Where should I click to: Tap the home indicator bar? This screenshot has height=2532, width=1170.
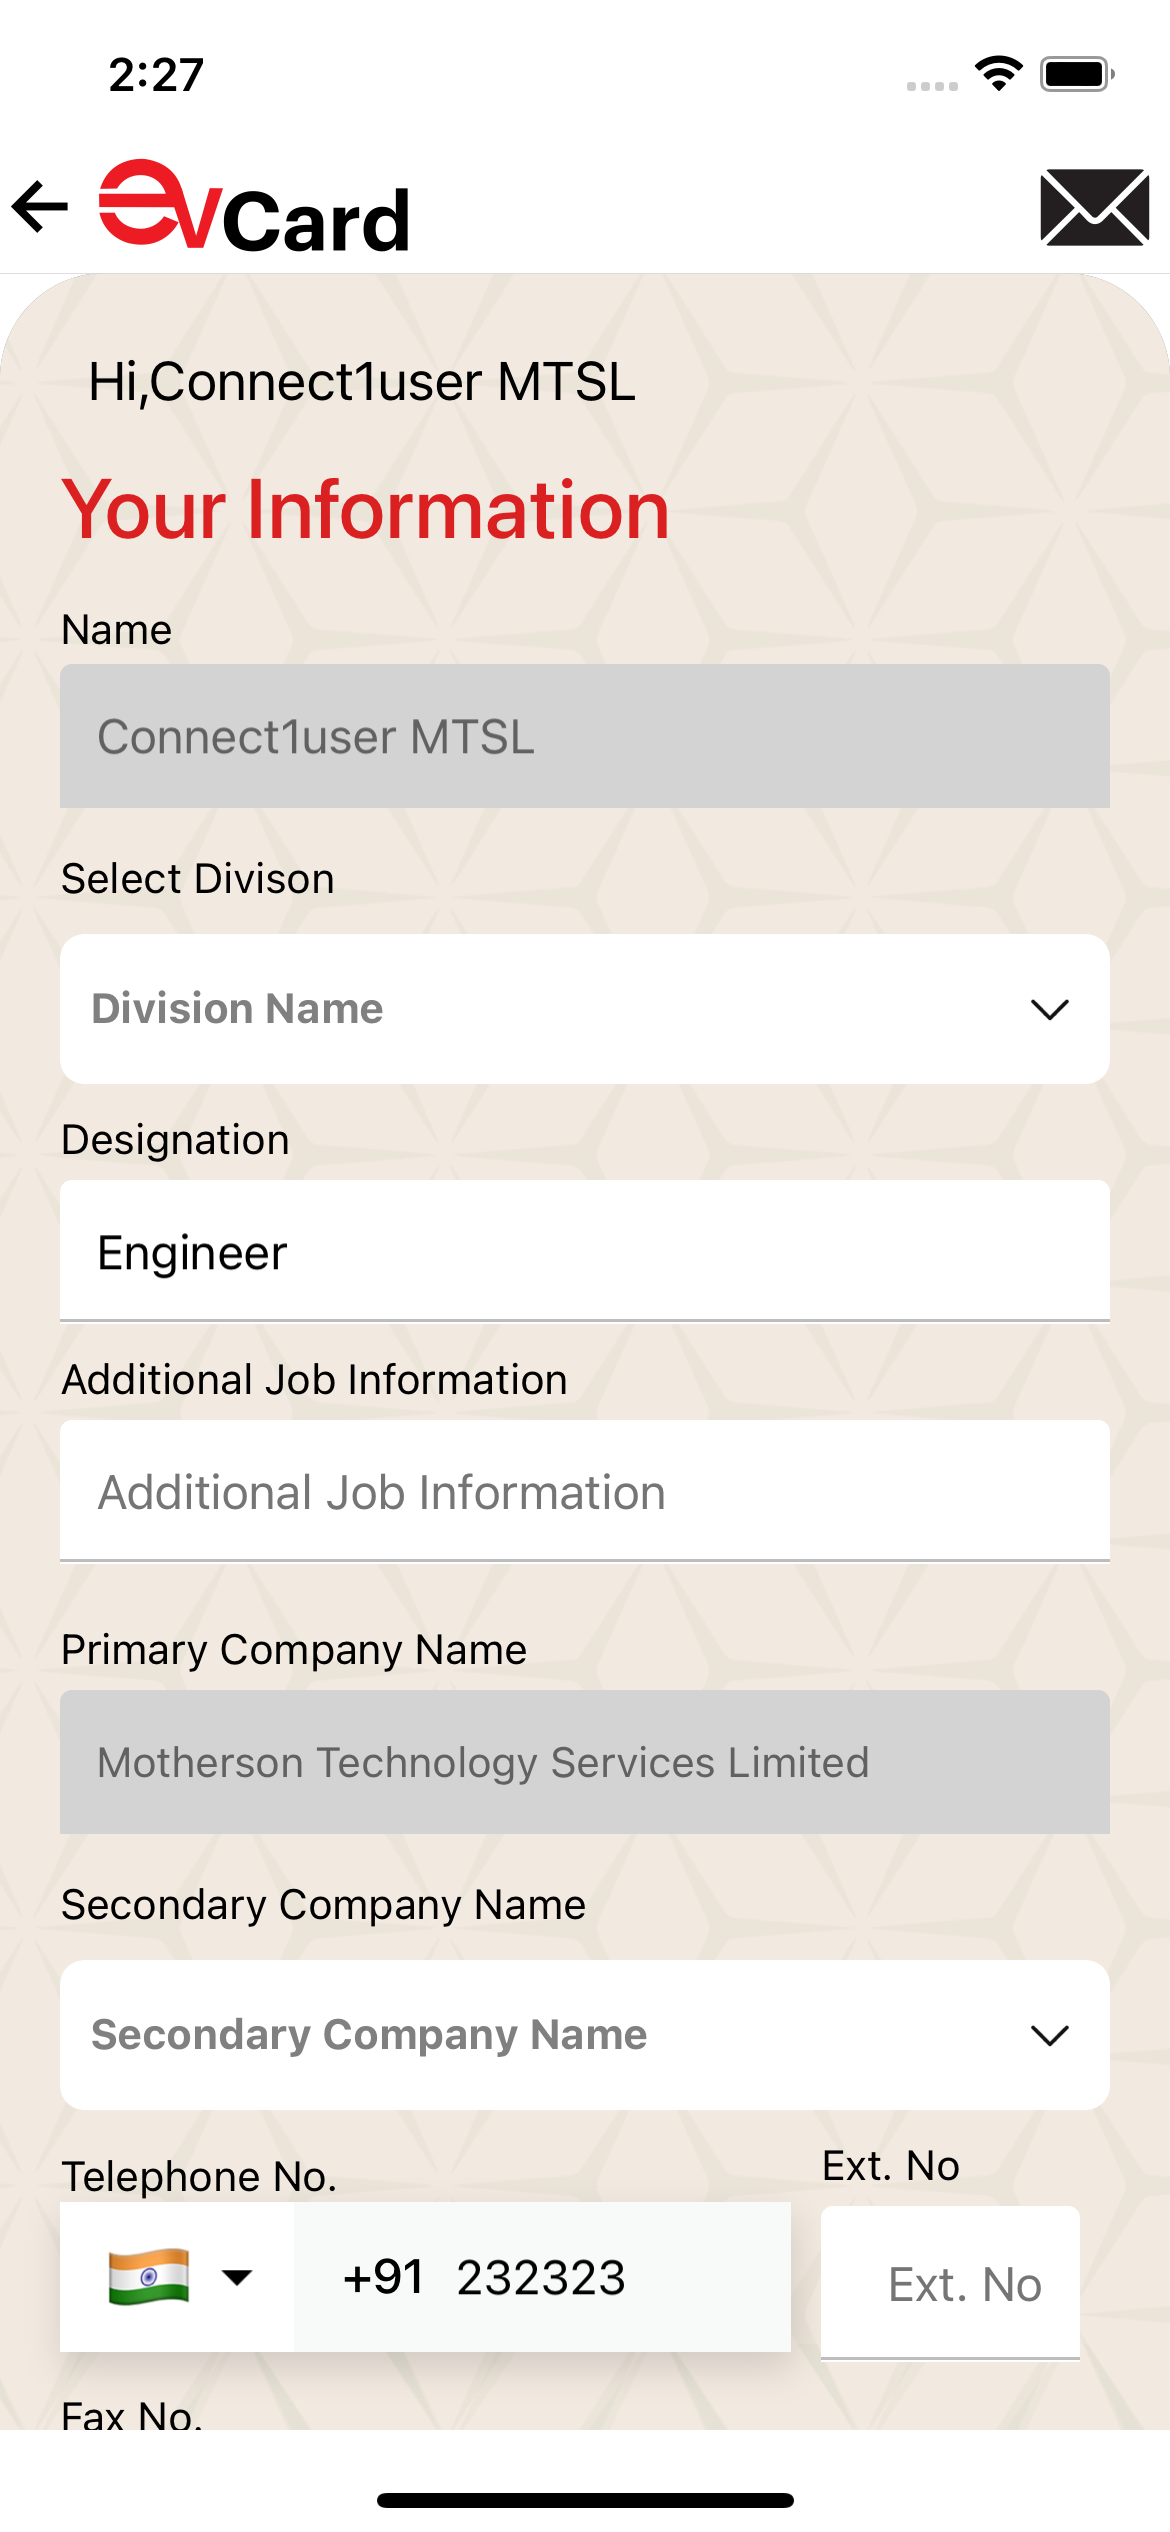point(585,2500)
